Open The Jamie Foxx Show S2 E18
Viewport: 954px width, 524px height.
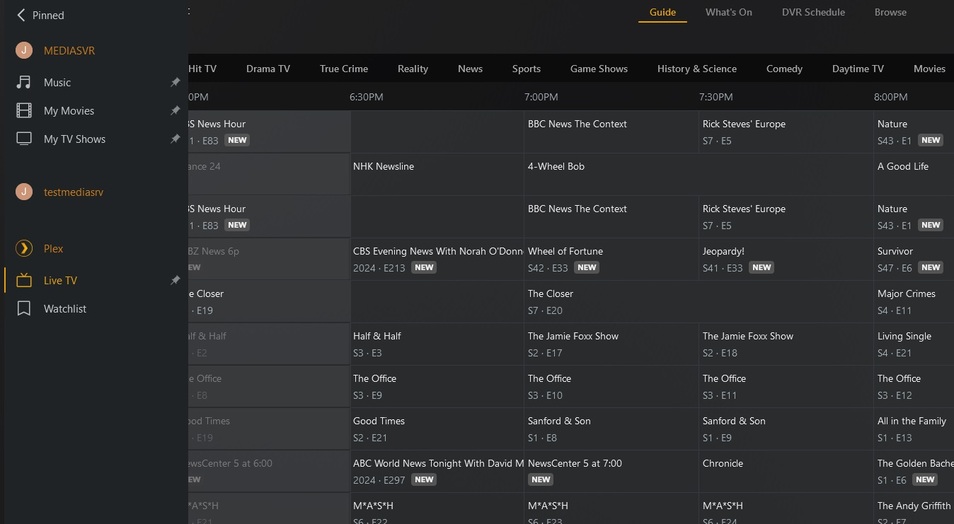(786, 344)
